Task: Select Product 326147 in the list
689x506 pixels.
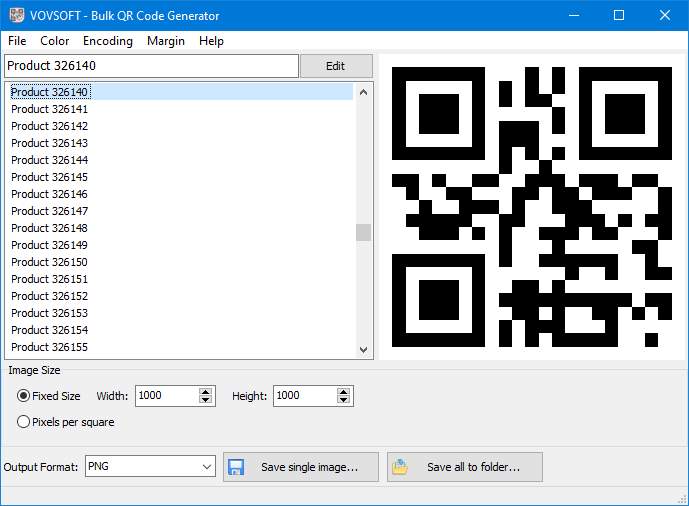Action: click(x=50, y=211)
